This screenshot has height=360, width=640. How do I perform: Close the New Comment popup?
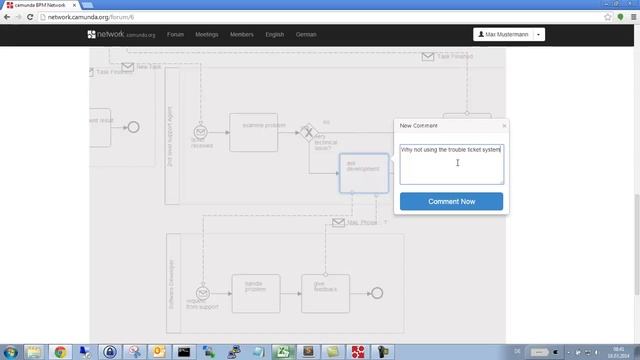click(x=504, y=126)
